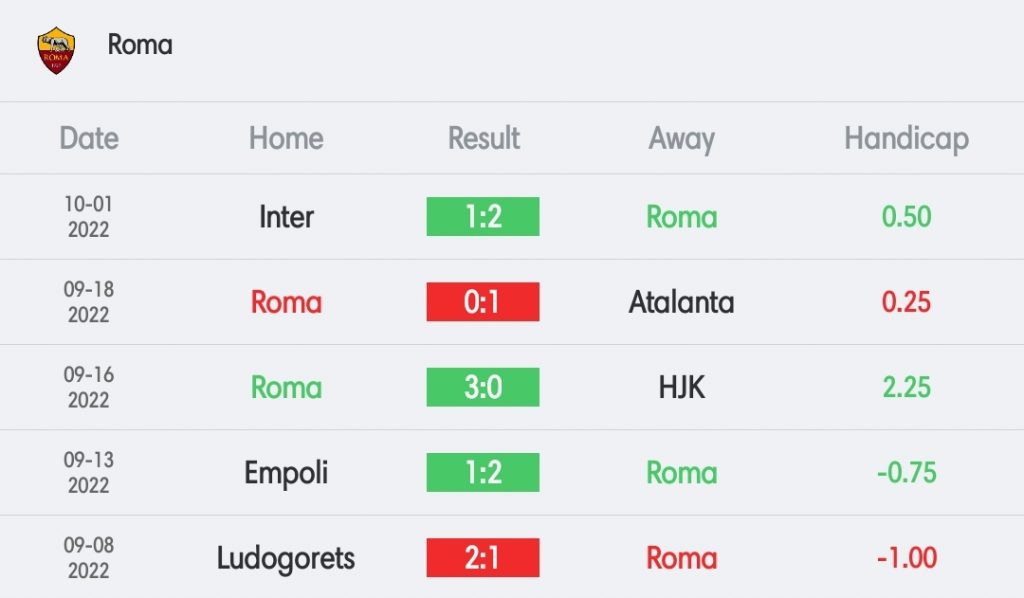Open the red 0:1 Roma vs Atalanta result

tap(483, 302)
